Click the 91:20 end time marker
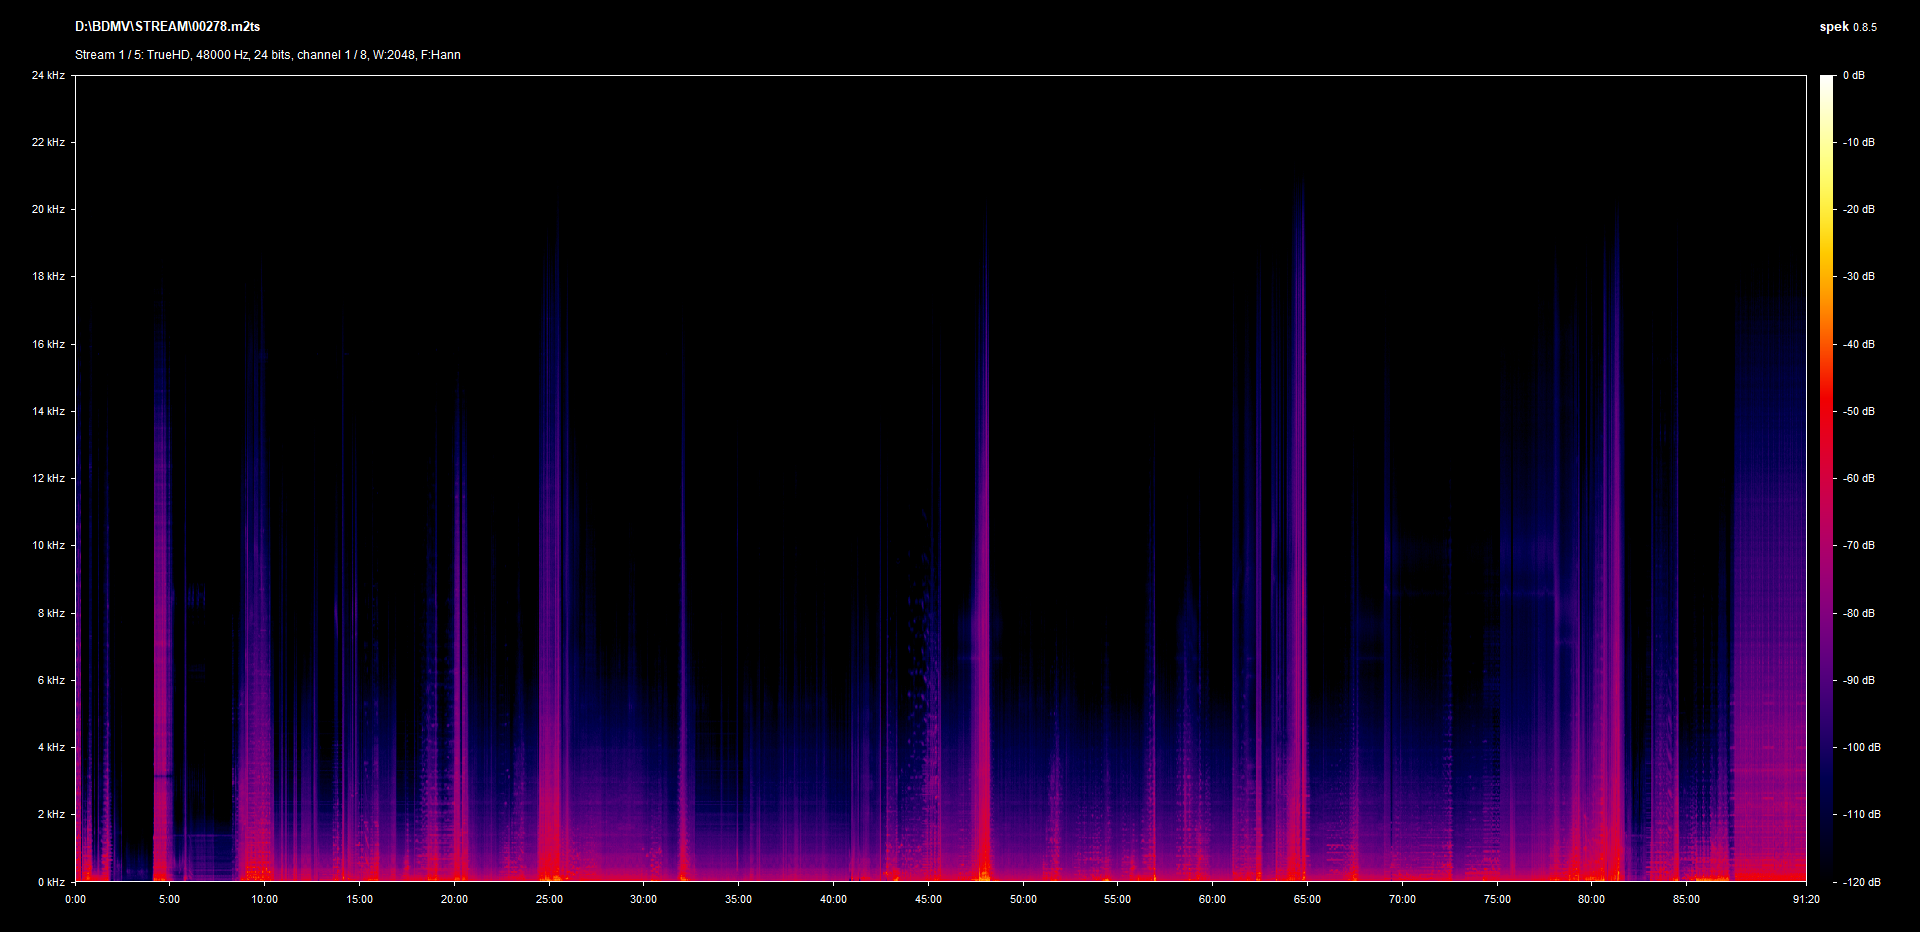1920x932 pixels. pyautogui.click(x=1806, y=899)
